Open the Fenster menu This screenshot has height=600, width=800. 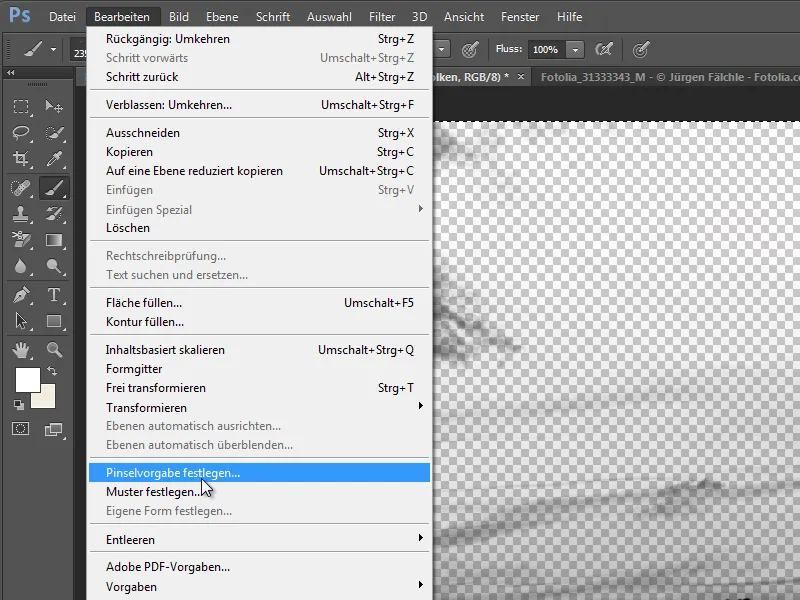pyautogui.click(x=520, y=17)
